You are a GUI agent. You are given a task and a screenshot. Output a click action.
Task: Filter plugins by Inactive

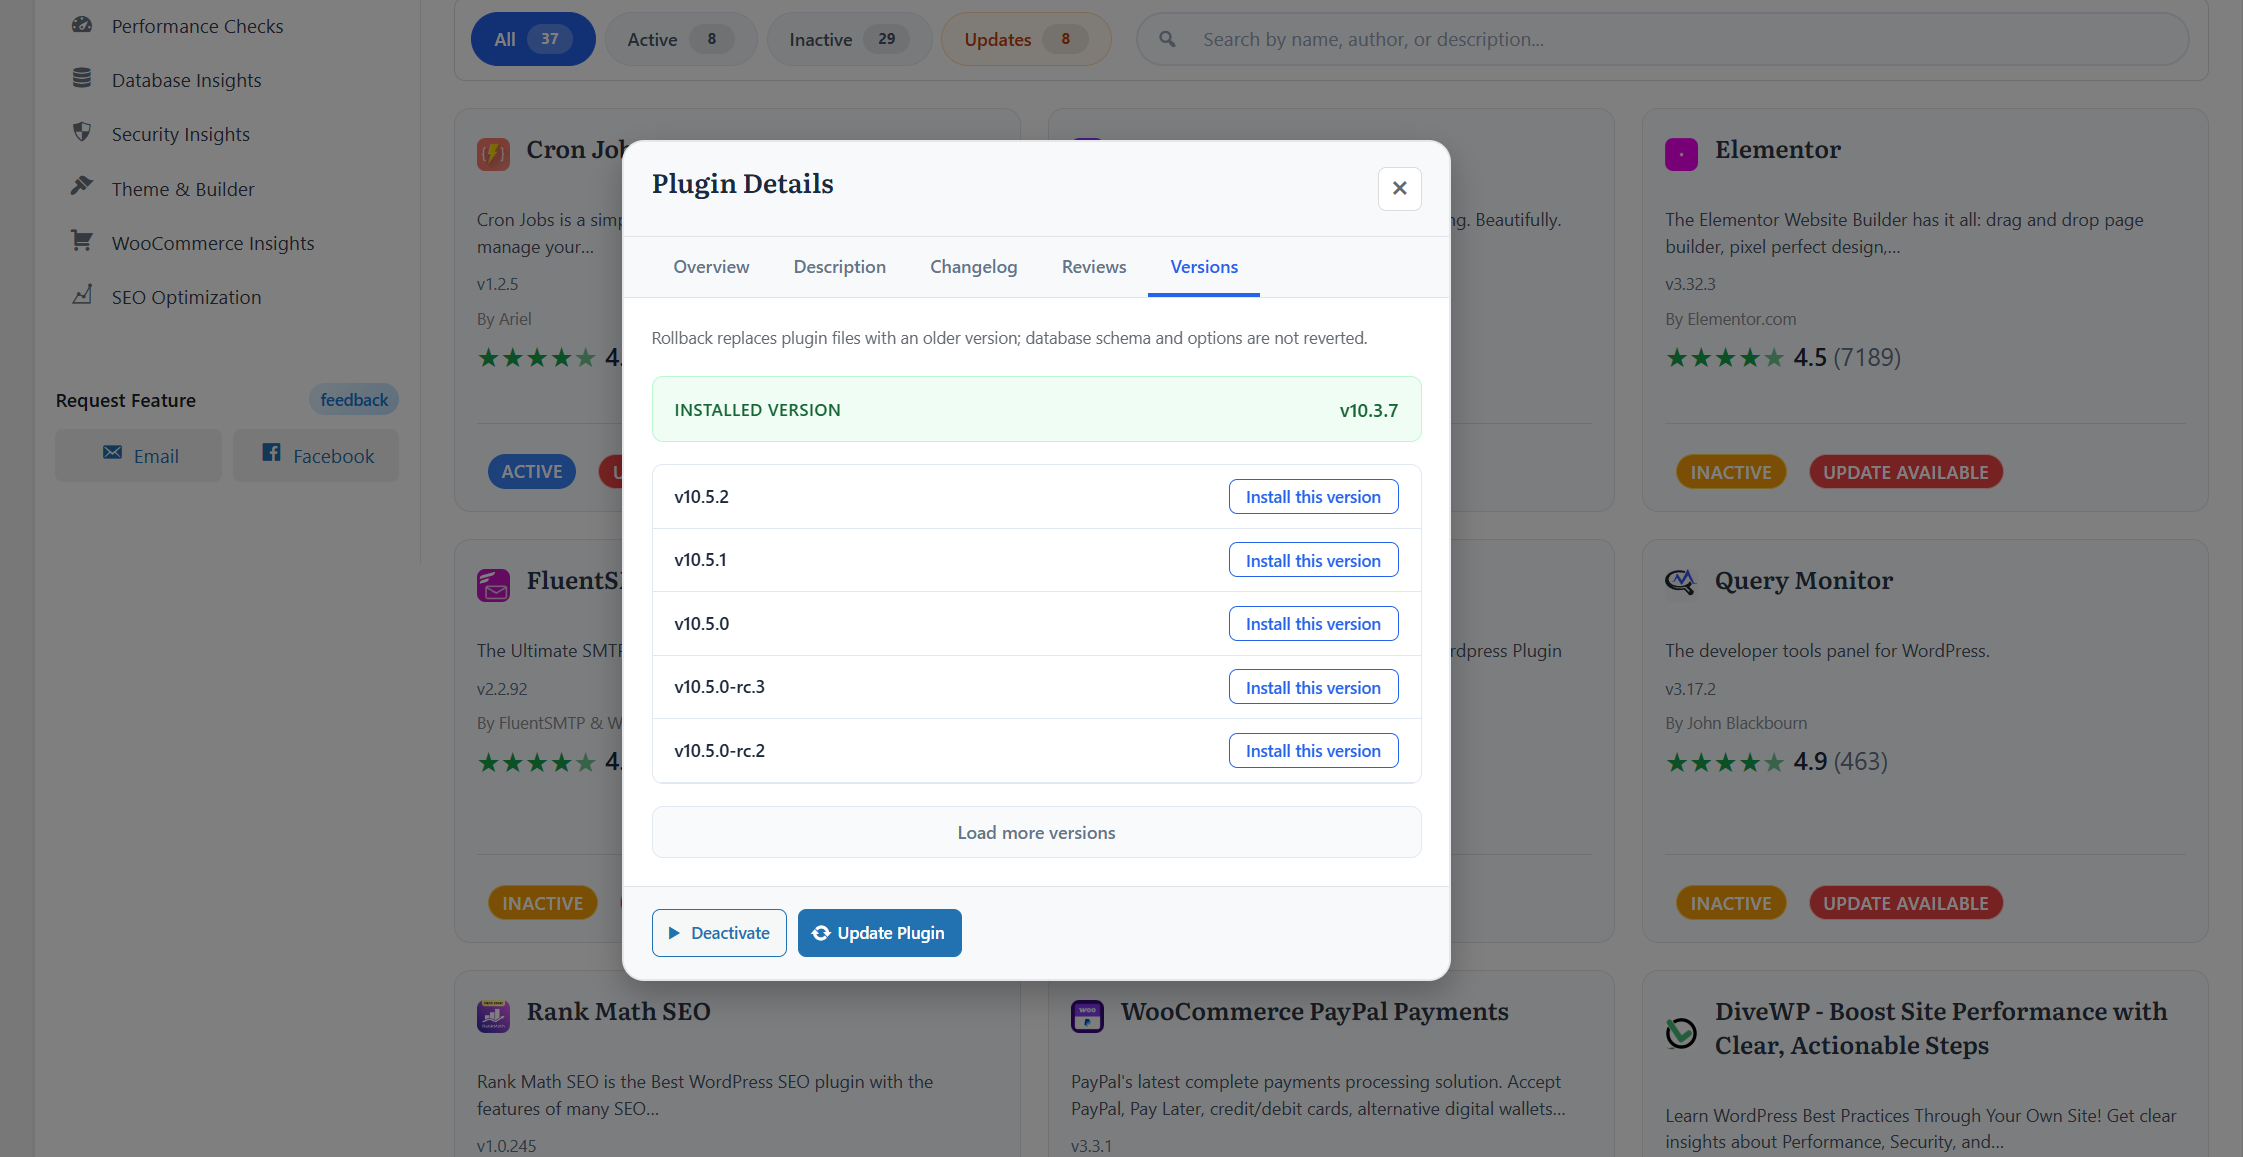[x=848, y=39]
